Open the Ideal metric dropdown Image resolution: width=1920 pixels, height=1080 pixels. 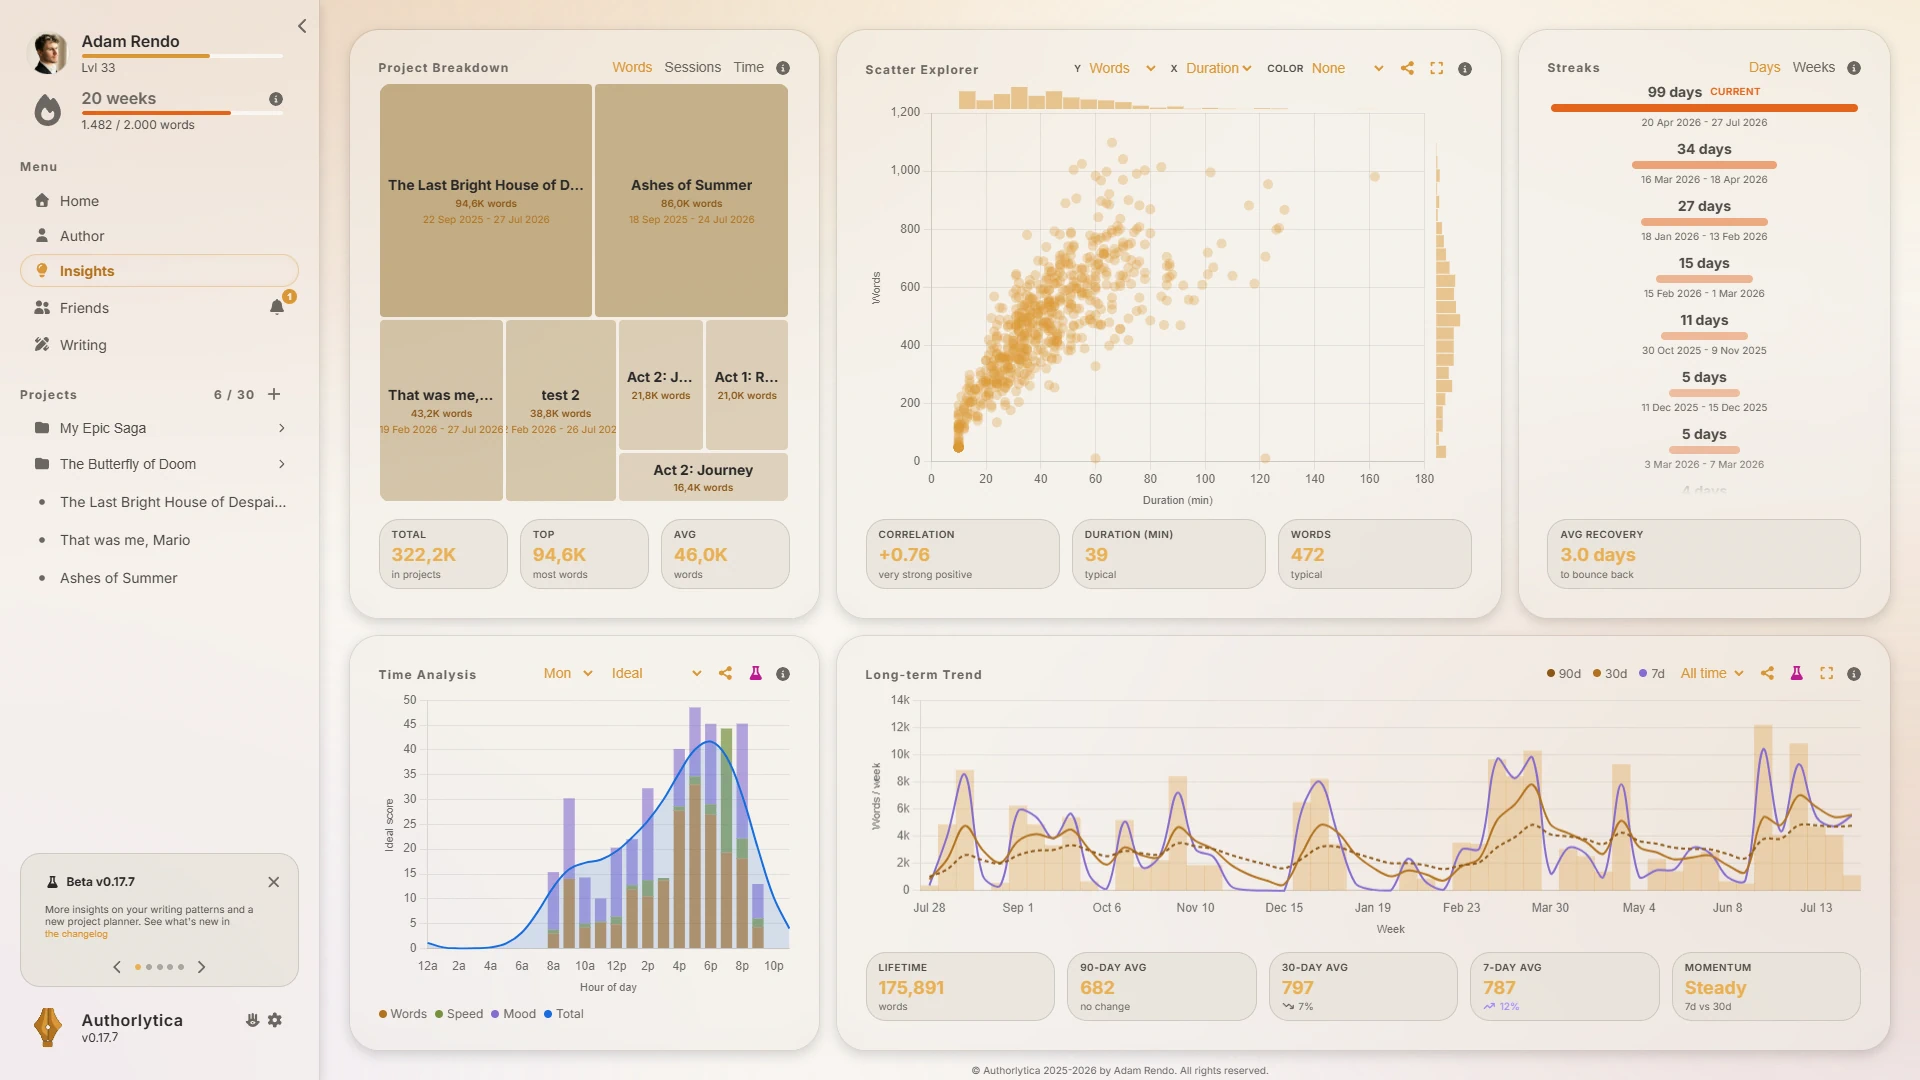(x=656, y=673)
